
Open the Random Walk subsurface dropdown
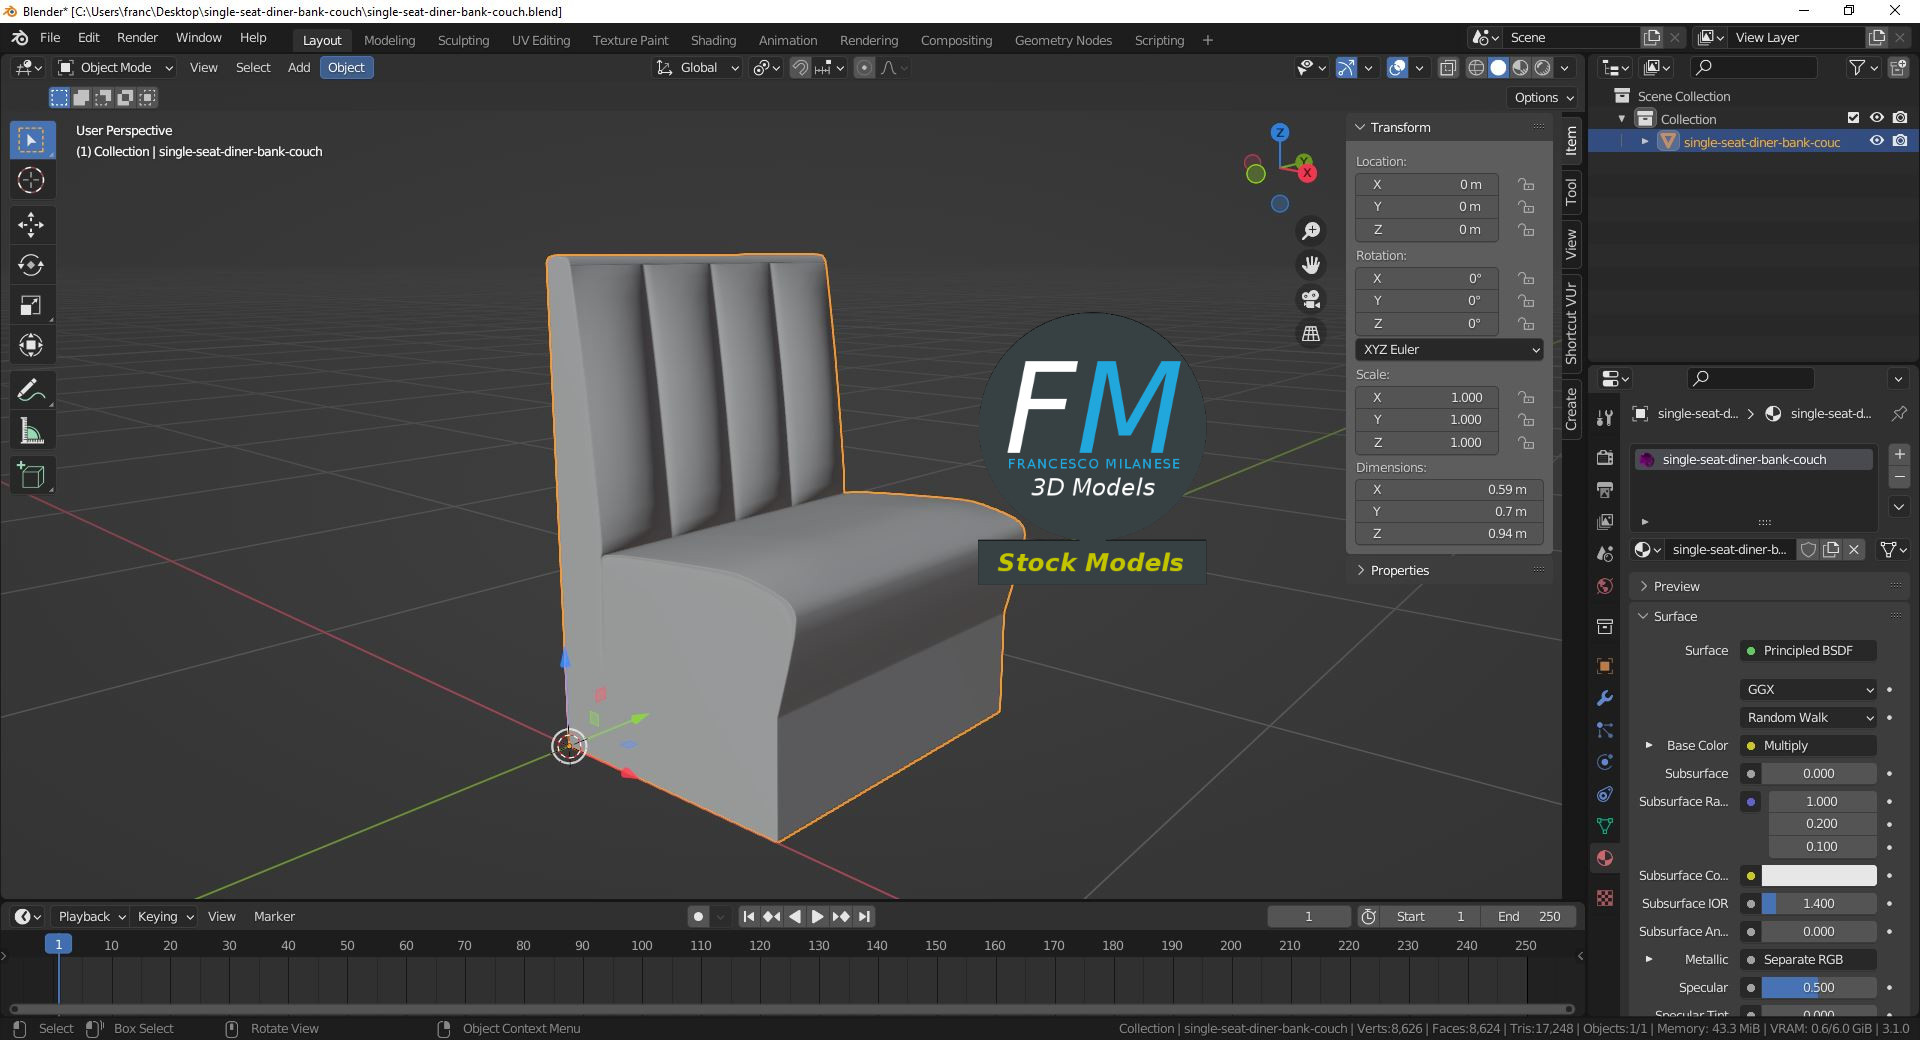(x=1809, y=718)
